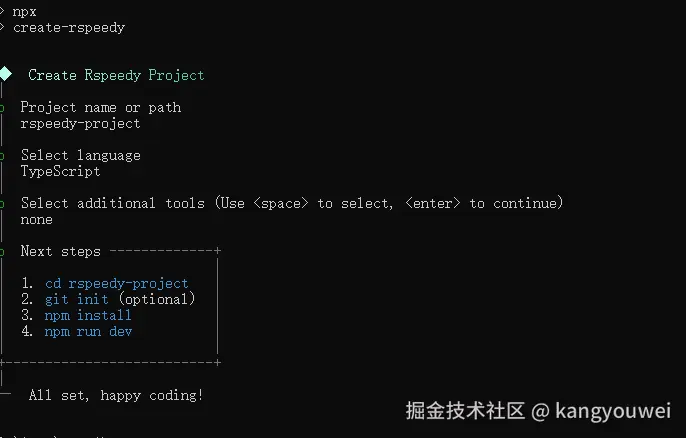Select the TypeScript language answer

(x=60, y=171)
